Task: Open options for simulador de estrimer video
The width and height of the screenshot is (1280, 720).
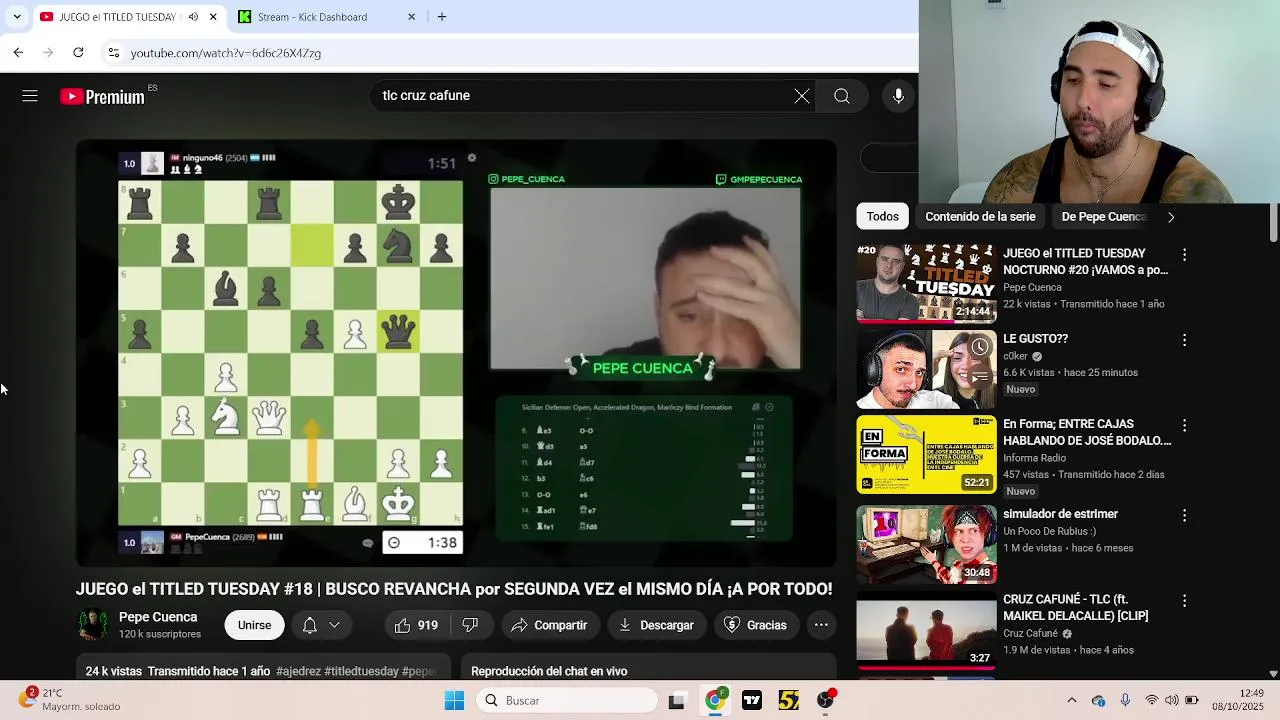Action: [x=1184, y=515]
